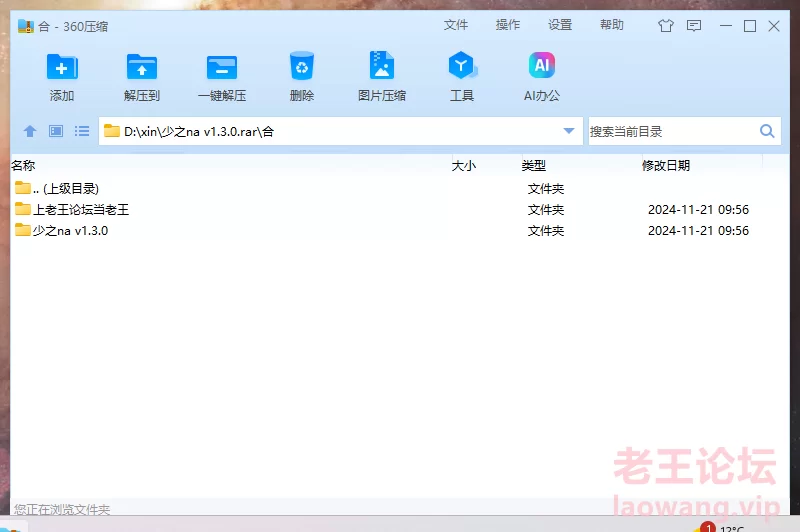Click the taskbar notification badge icon
The width and height of the screenshot is (800, 532).
[707, 527]
